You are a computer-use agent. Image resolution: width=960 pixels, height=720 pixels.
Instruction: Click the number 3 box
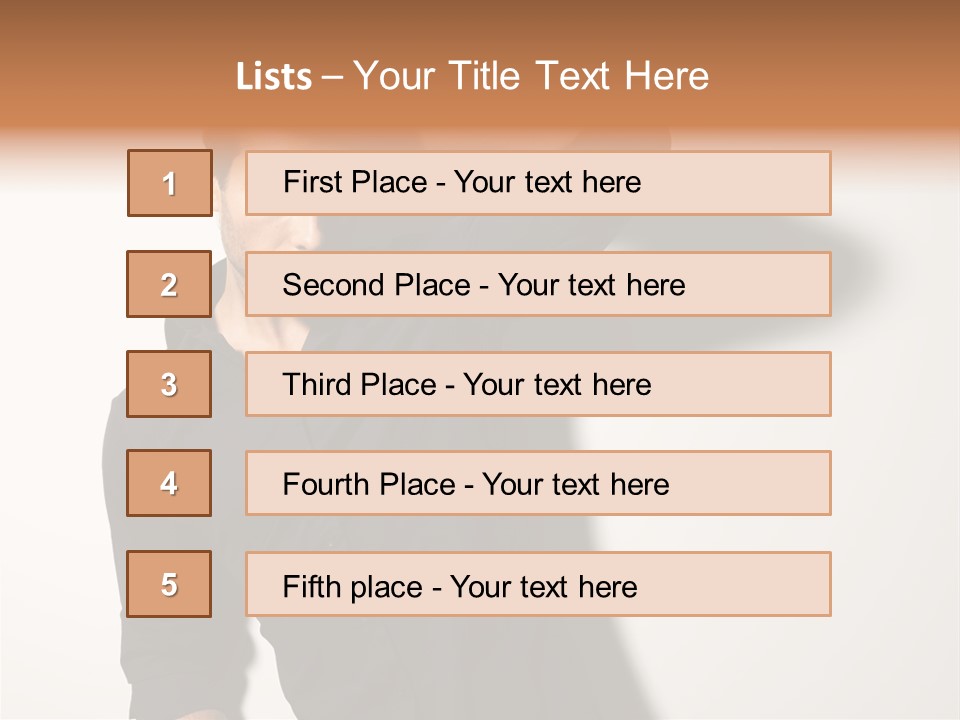pyautogui.click(x=169, y=384)
